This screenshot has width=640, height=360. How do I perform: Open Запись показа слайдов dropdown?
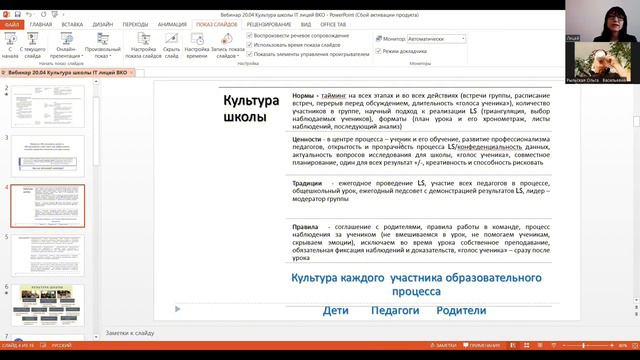pyautogui.click(x=227, y=45)
